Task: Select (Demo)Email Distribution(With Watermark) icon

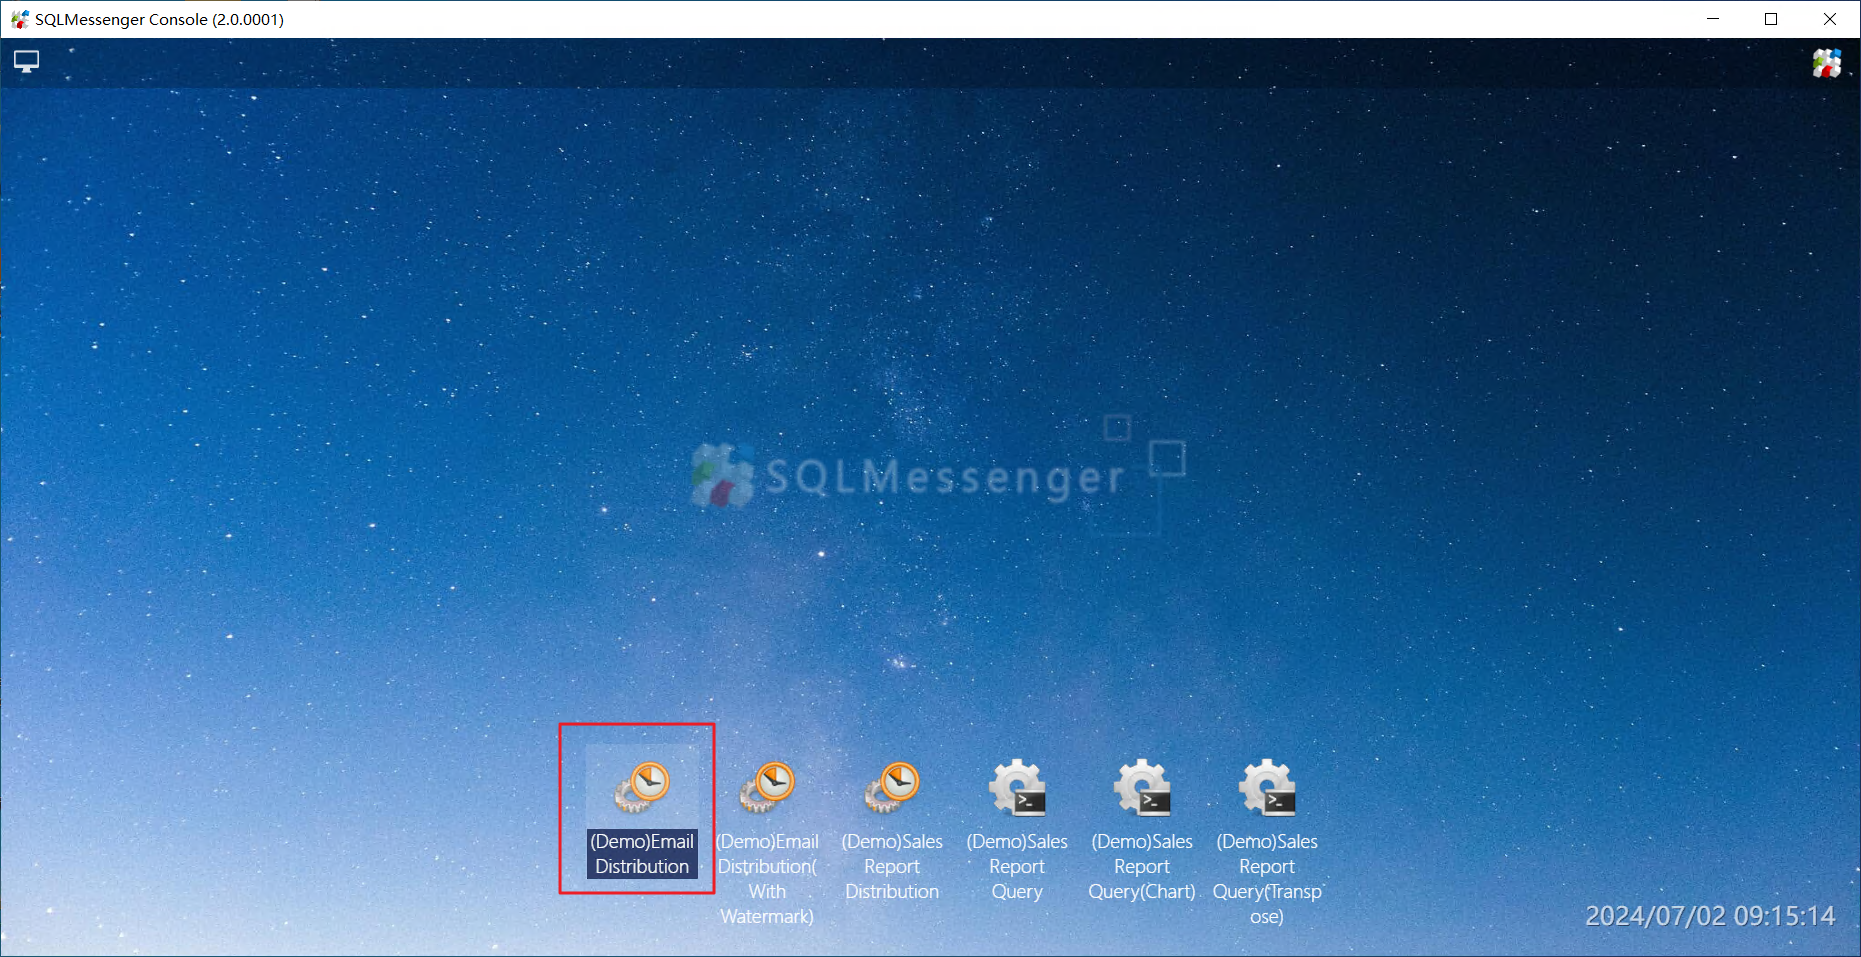Action: (x=767, y=787)
